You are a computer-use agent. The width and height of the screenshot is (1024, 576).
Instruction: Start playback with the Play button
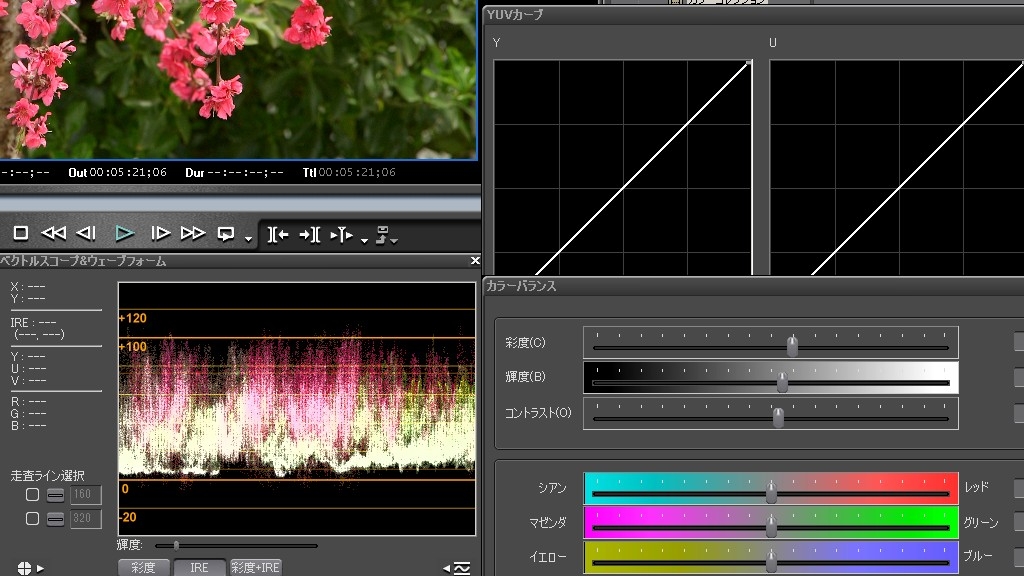124,233
